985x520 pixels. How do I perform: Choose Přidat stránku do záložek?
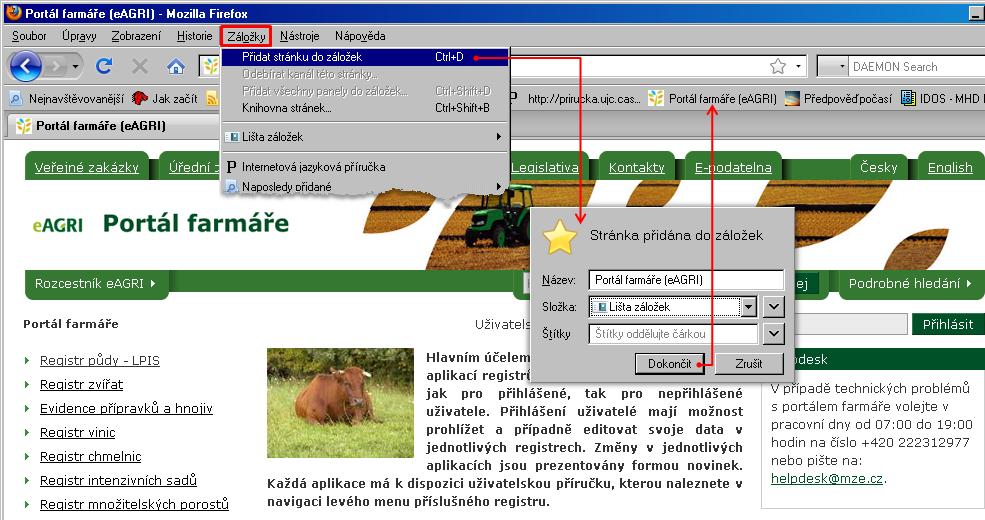tap(366, 57)
